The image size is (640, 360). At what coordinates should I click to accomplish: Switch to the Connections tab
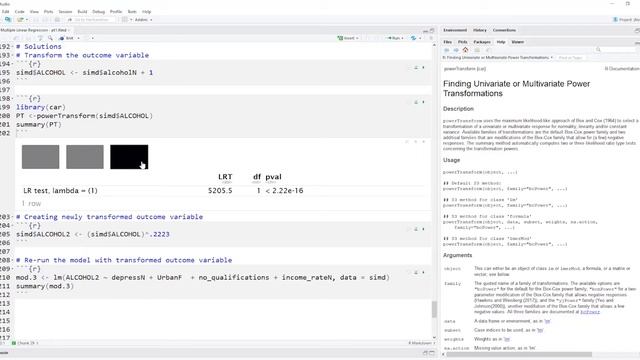tap(504, 30)
